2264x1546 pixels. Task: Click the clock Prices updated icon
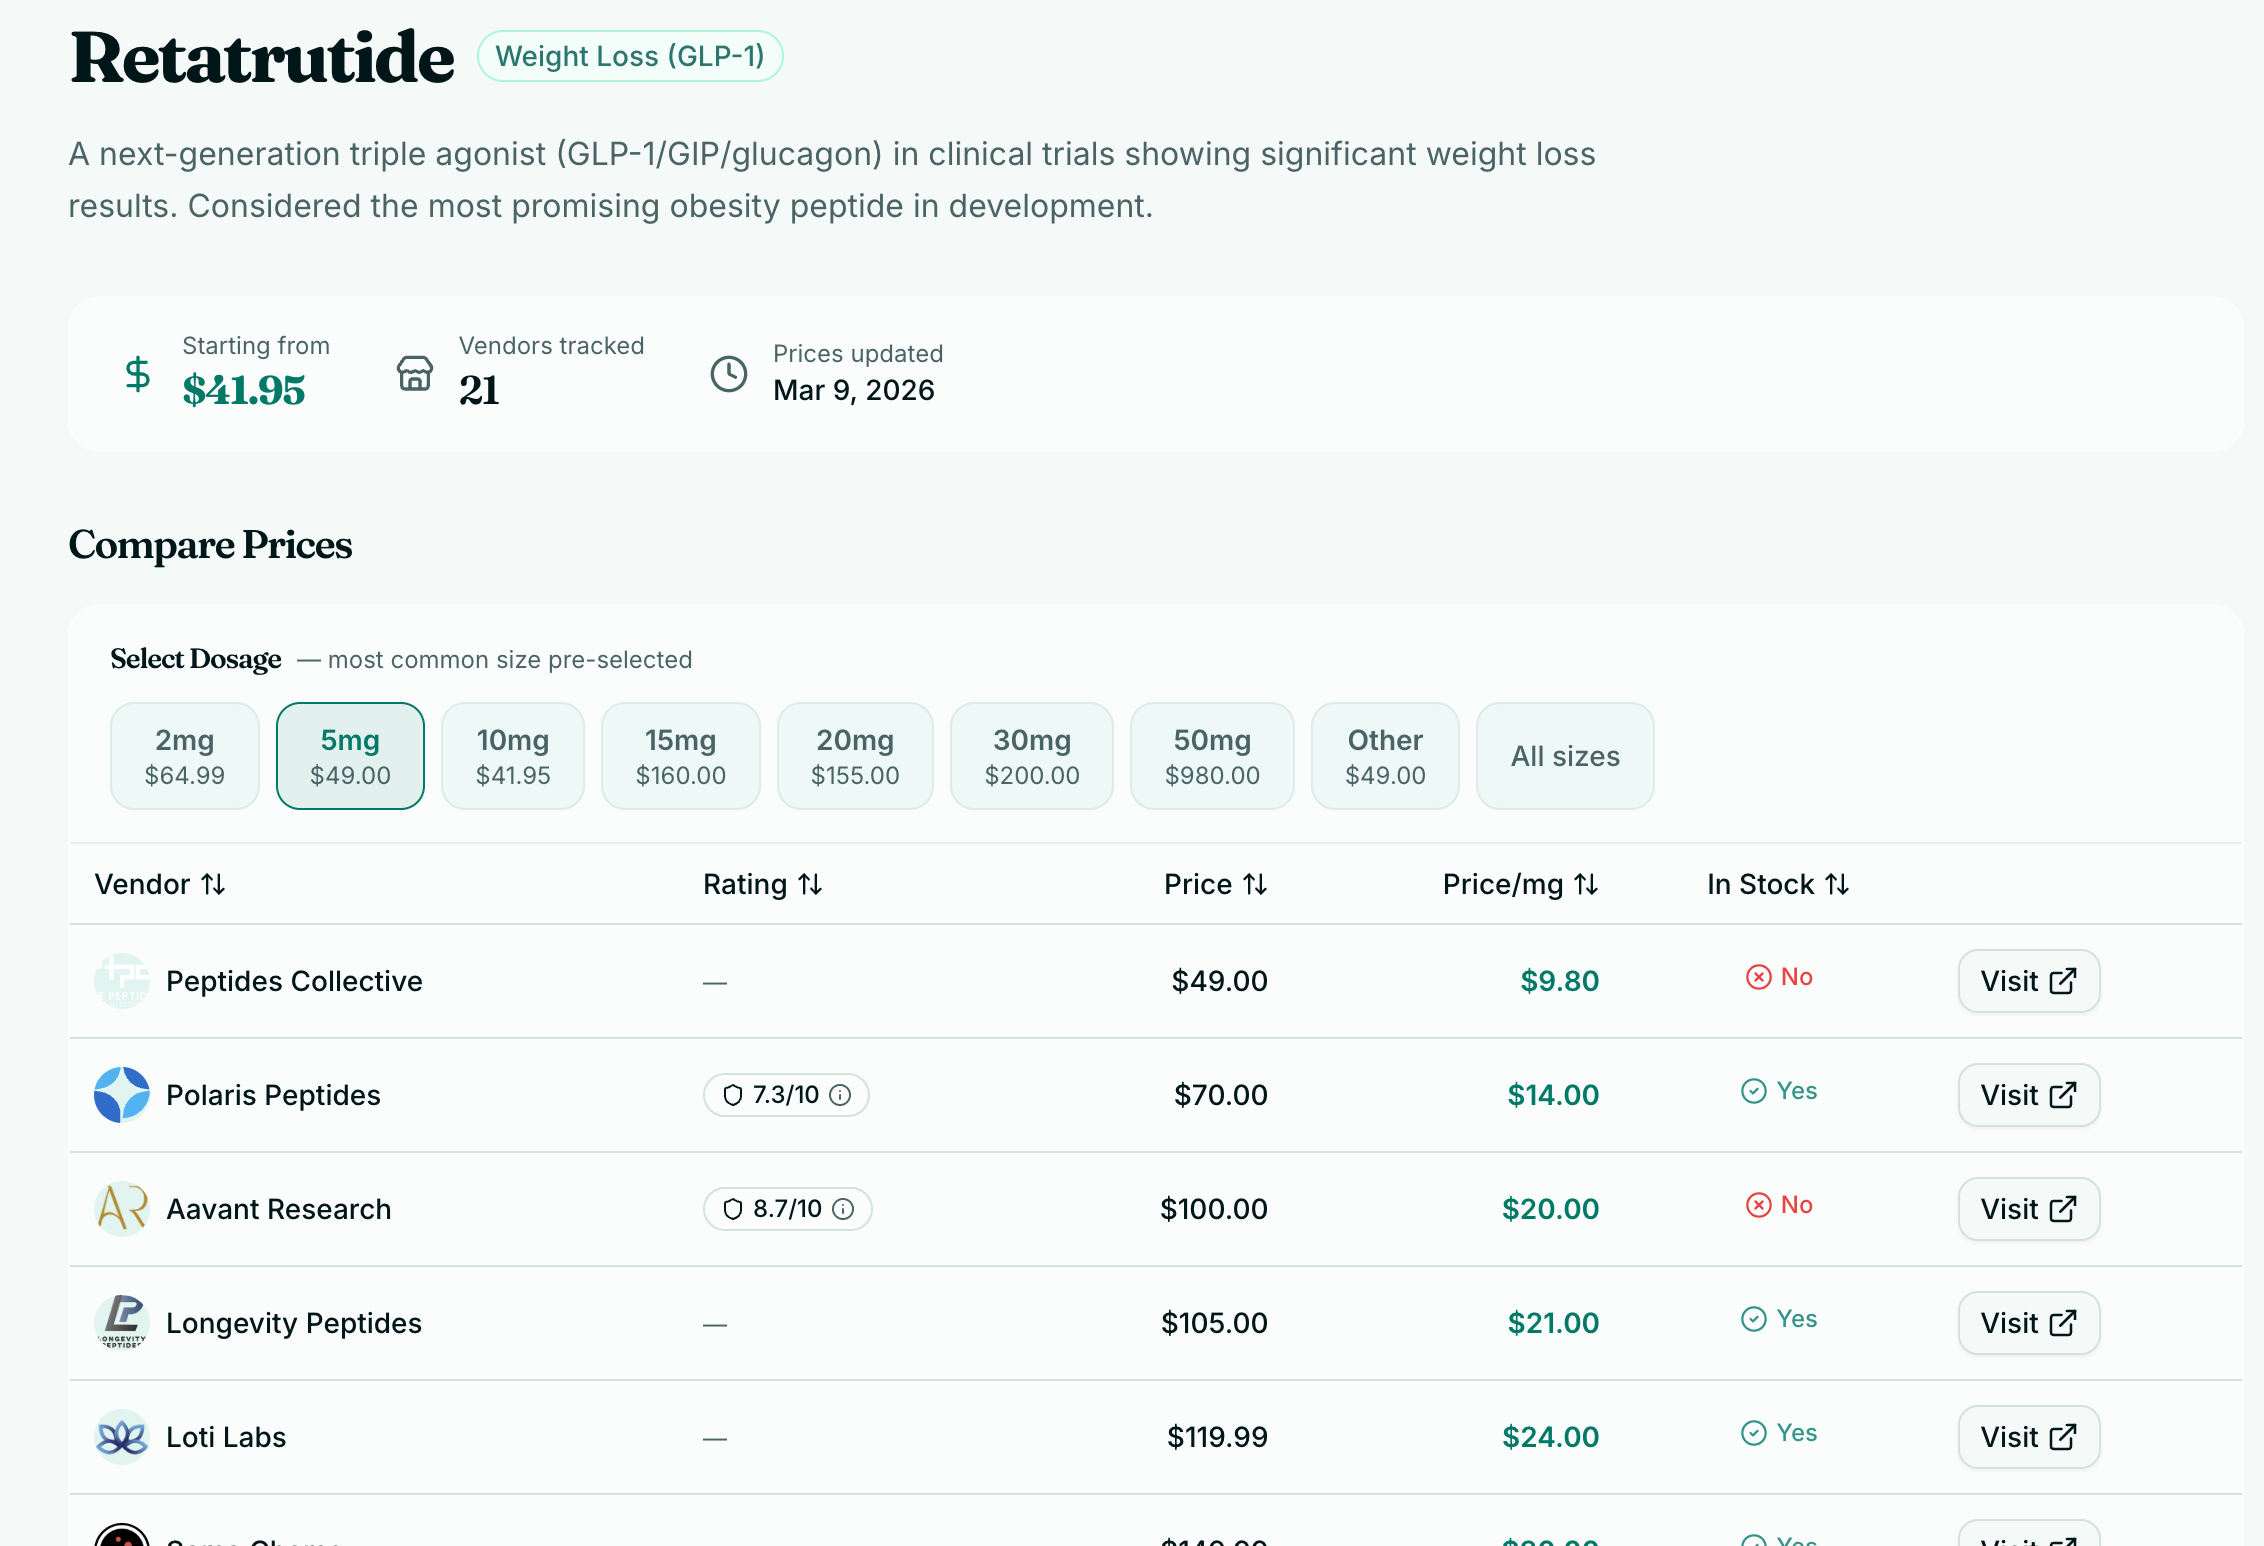(x=729, y=373)
